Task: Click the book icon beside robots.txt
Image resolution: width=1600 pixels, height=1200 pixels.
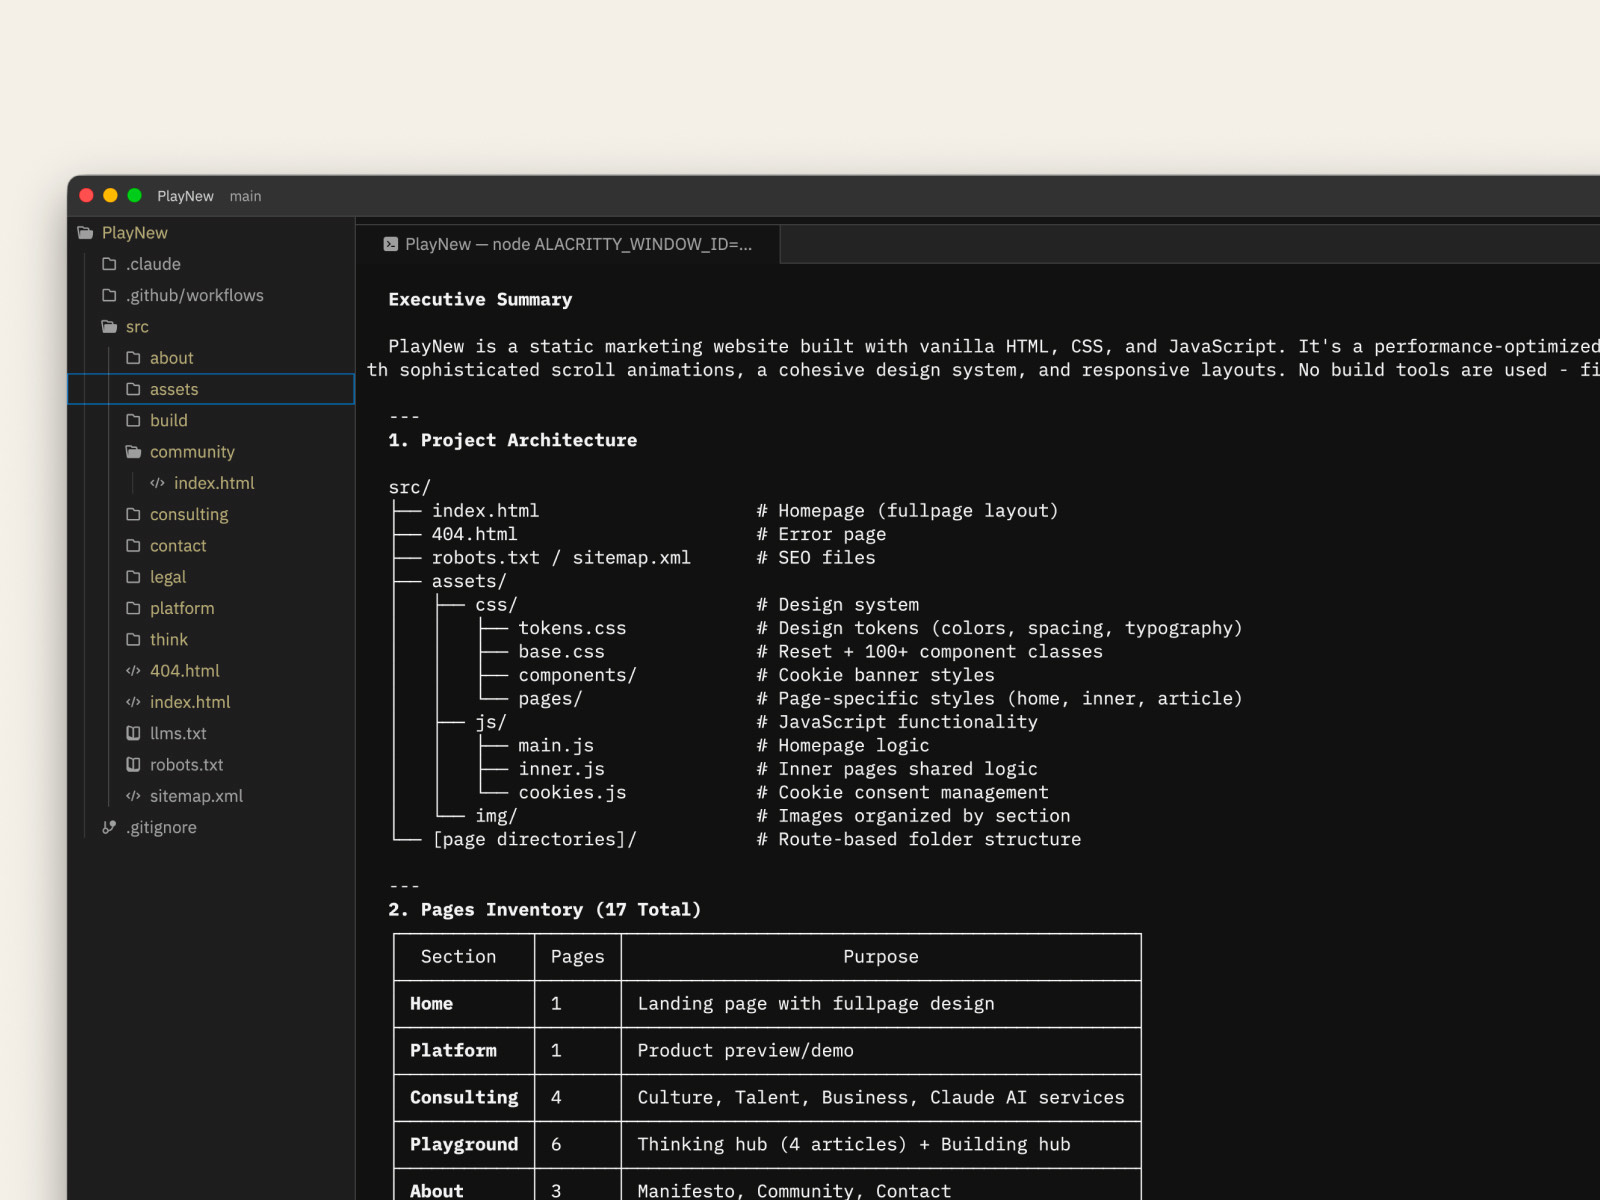Action: [133, 765]
